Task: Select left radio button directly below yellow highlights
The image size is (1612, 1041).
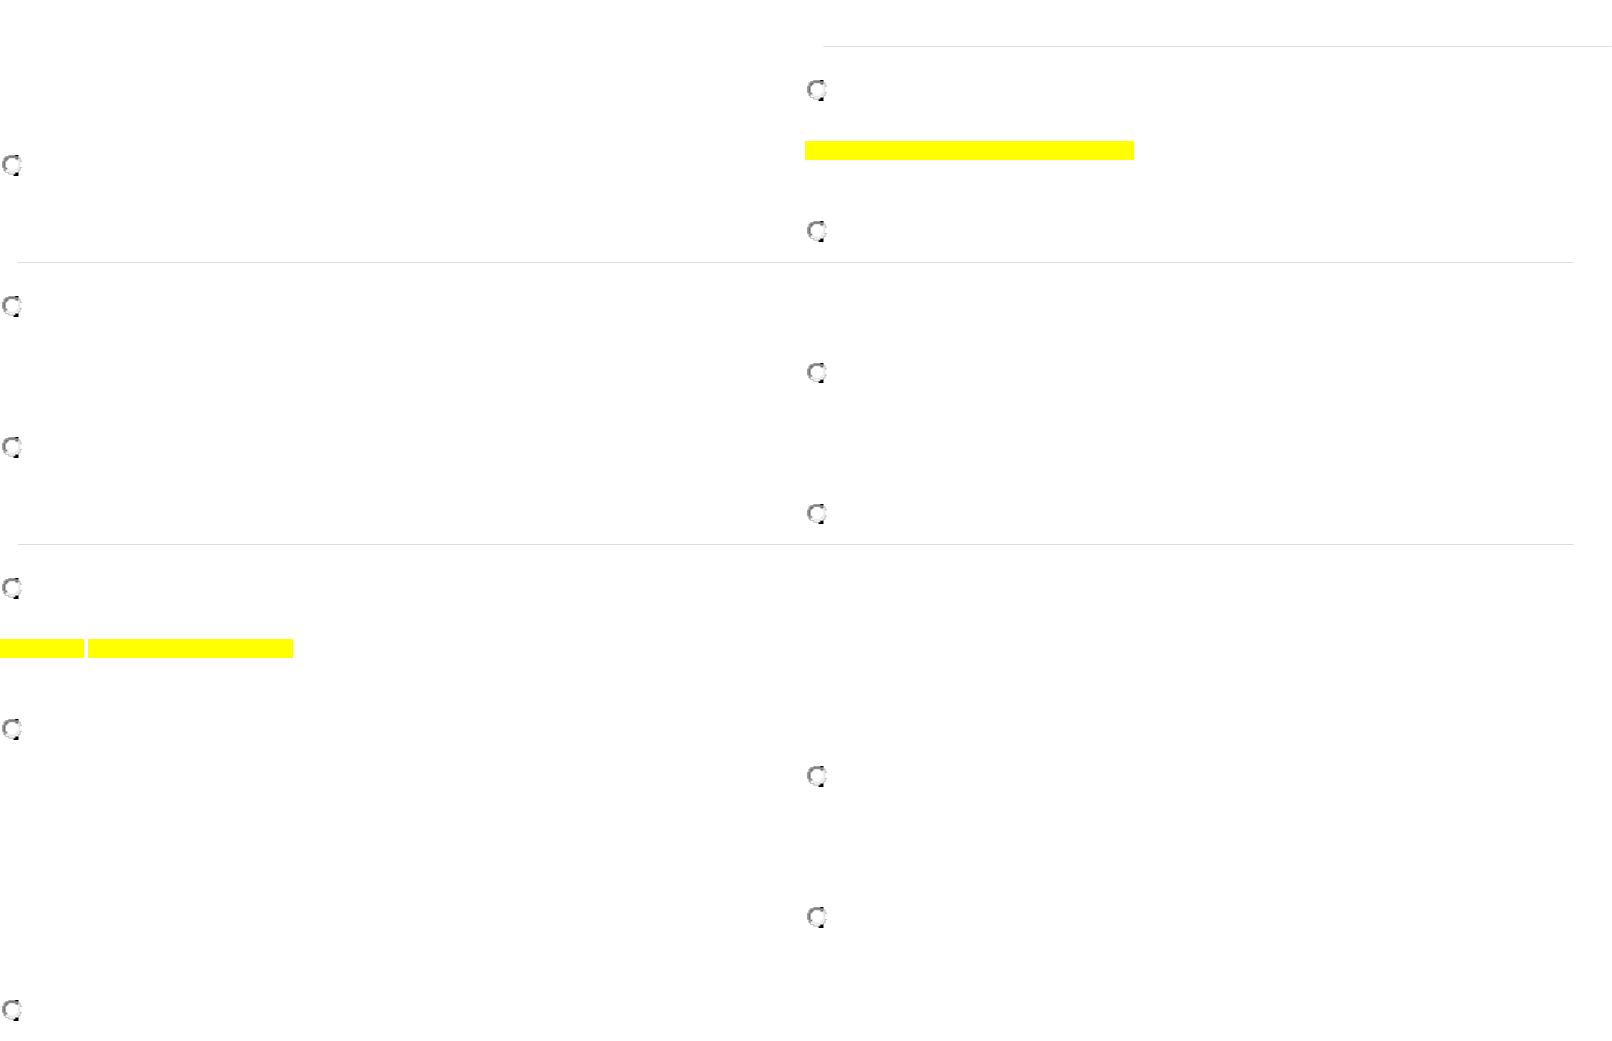Action: click(x=12, y=729)
